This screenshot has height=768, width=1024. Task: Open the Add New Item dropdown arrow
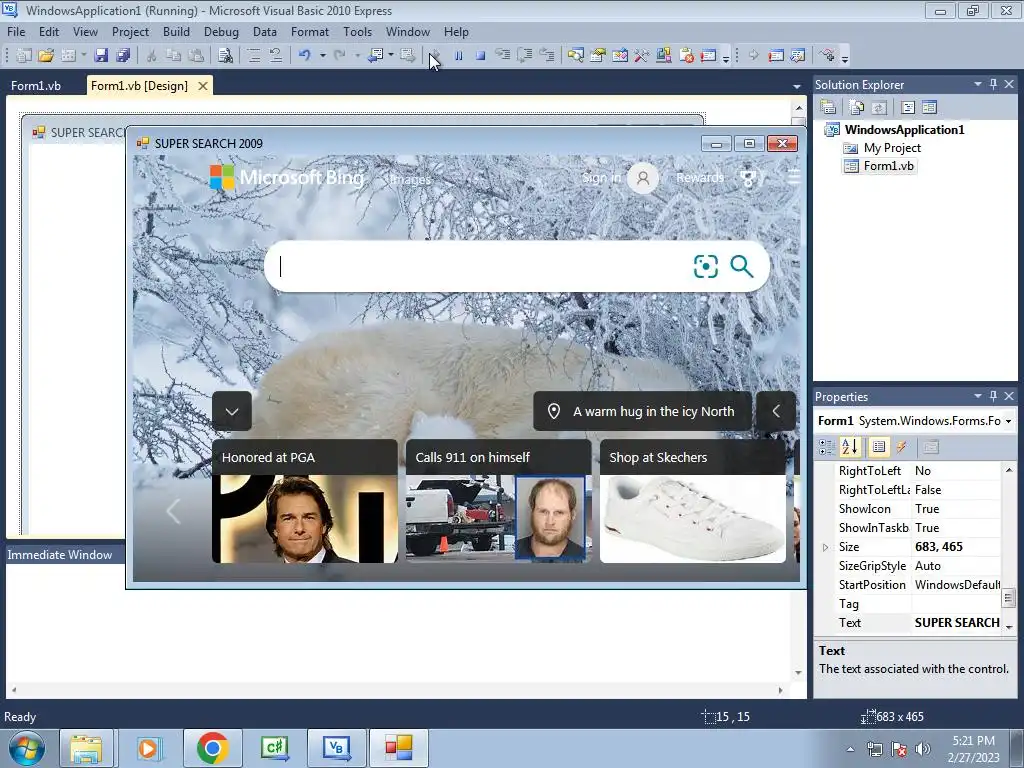pos(84,56)
